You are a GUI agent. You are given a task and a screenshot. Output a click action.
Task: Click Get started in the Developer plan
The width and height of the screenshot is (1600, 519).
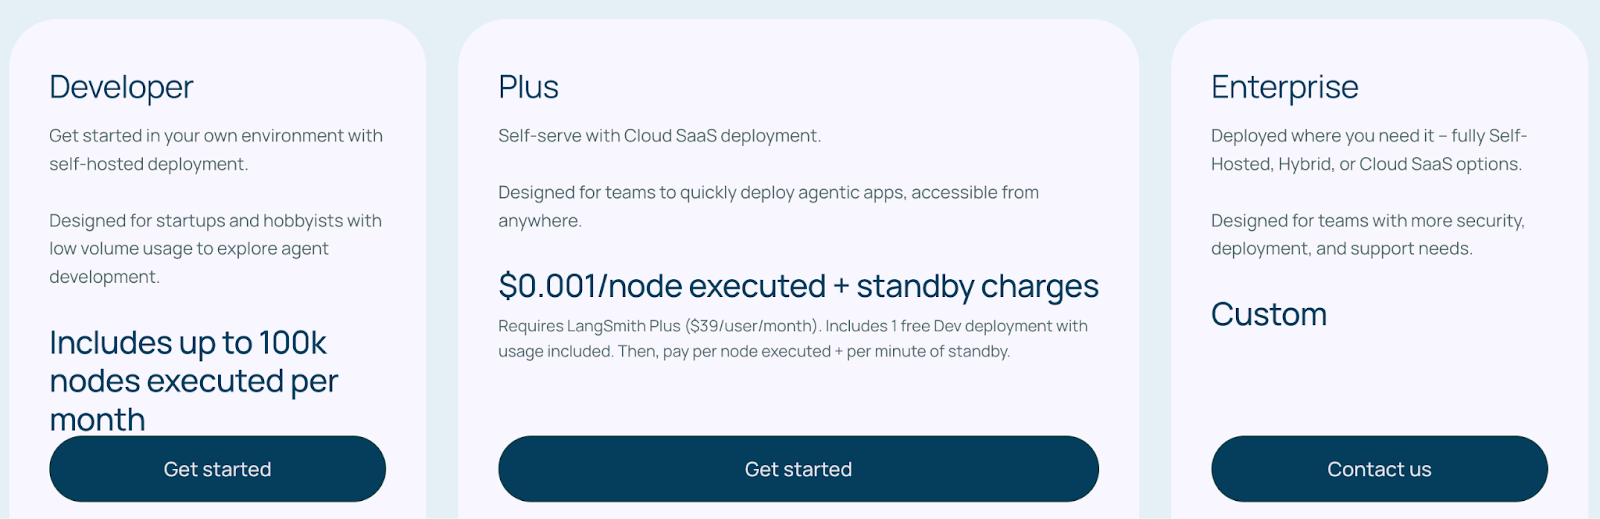(217, 469)
